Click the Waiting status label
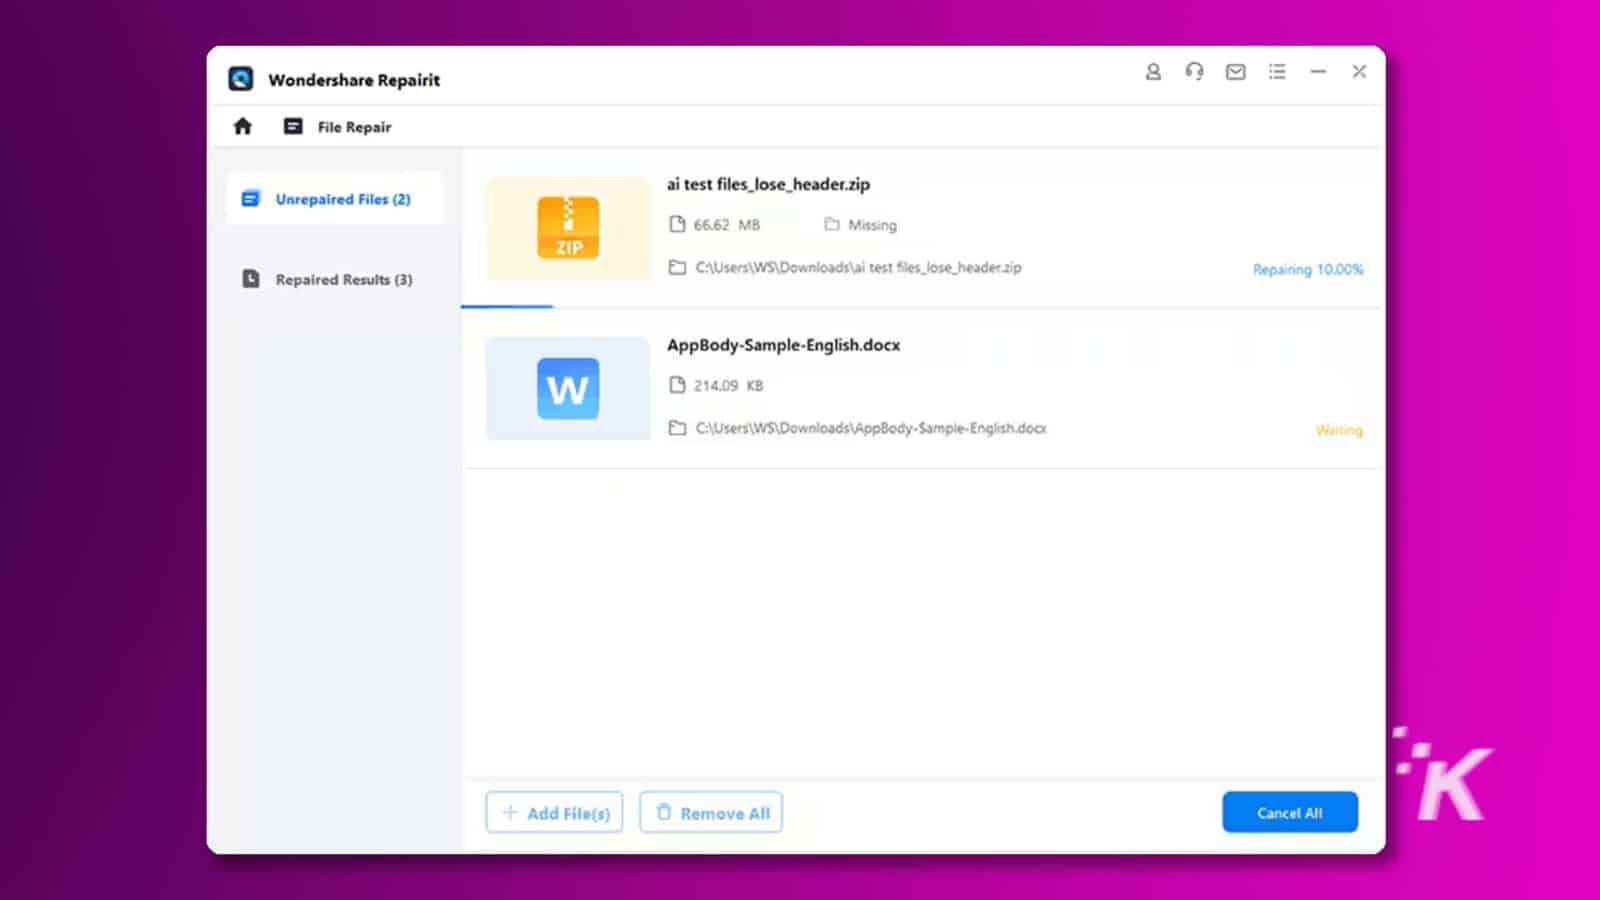 1339,430
